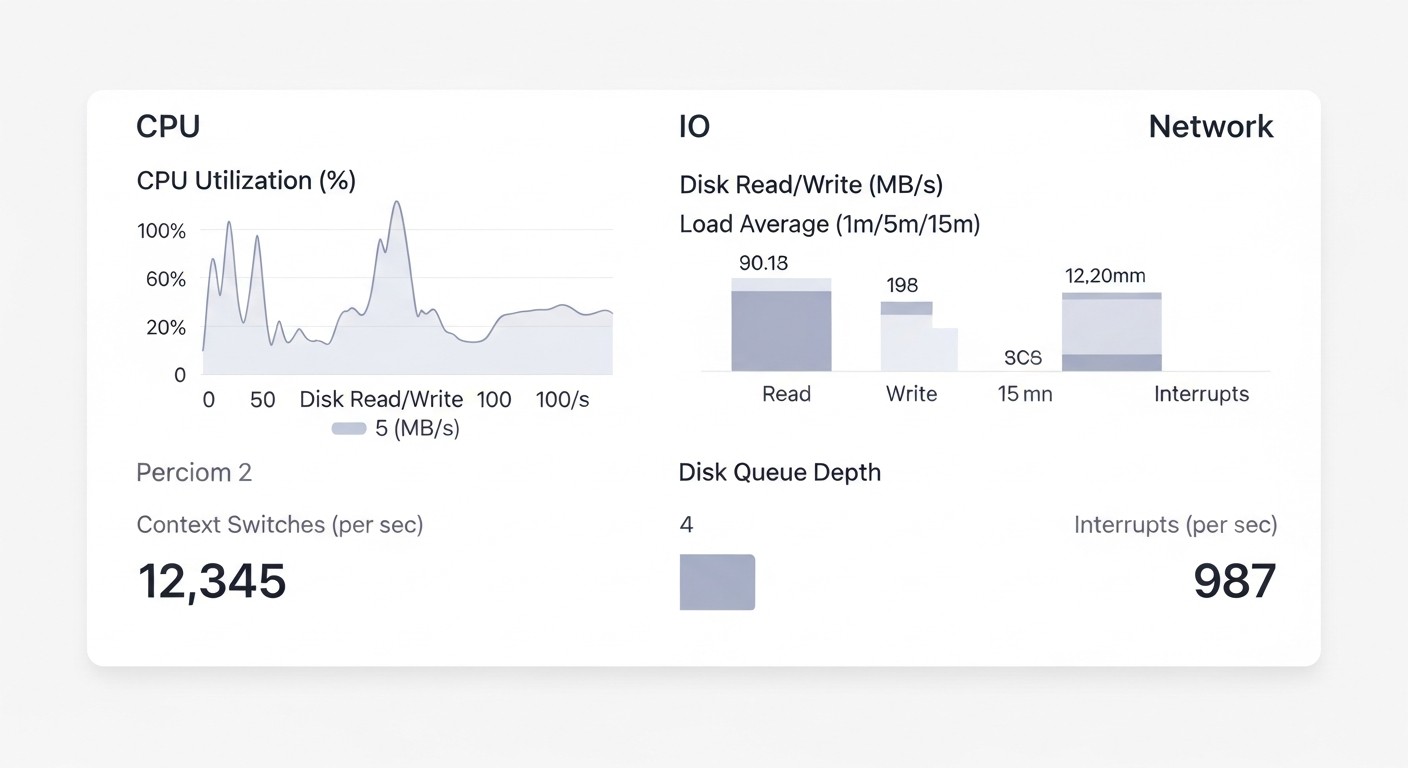Click the 987 interrupts value

tap(1234, 582)
